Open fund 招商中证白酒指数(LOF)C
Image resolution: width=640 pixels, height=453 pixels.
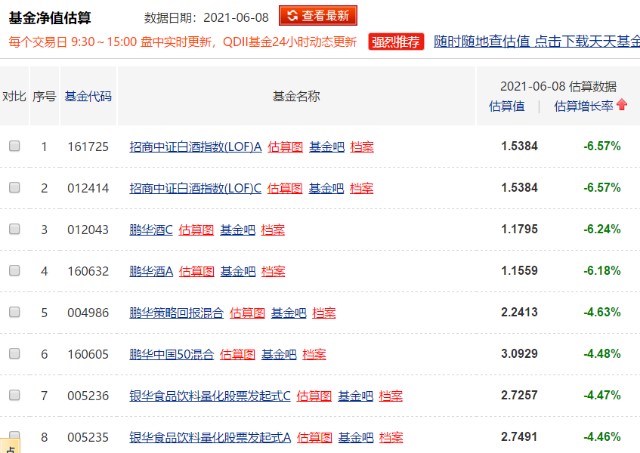[x=196, y=188]
